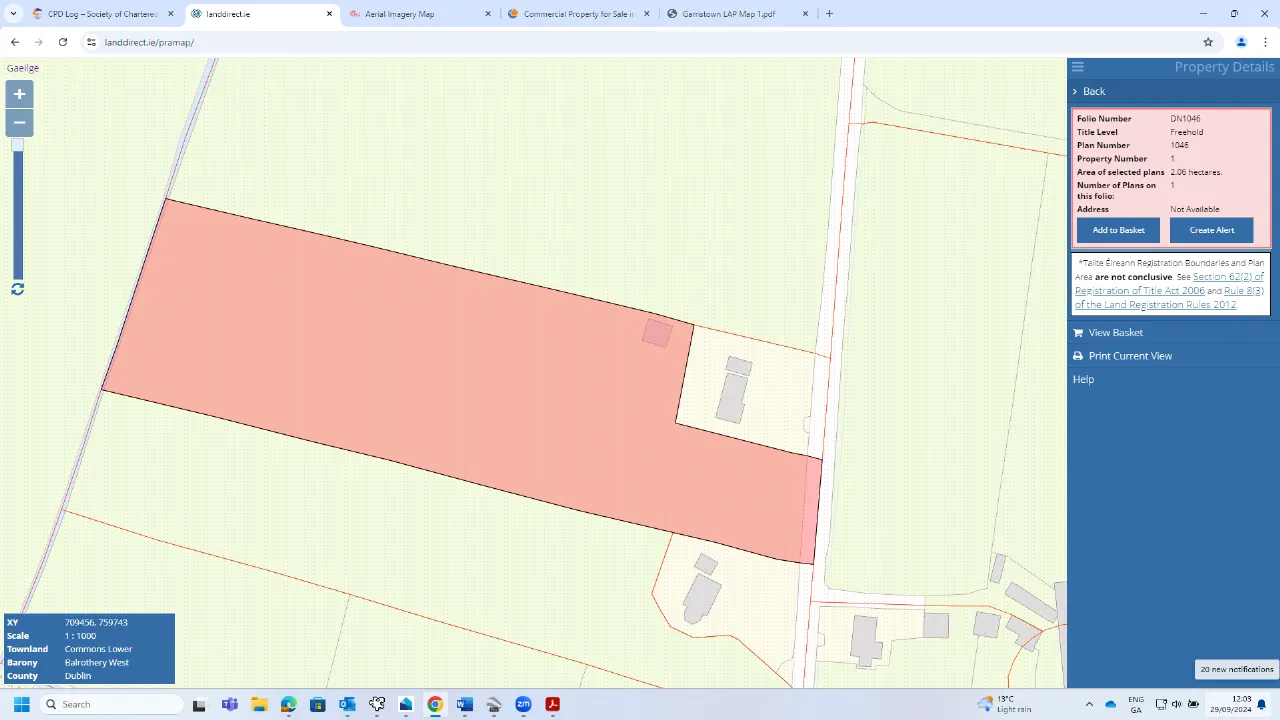Open the Garristown LAP Map 1.pdf tab
1280x720 pixels.
click(730, 13)
